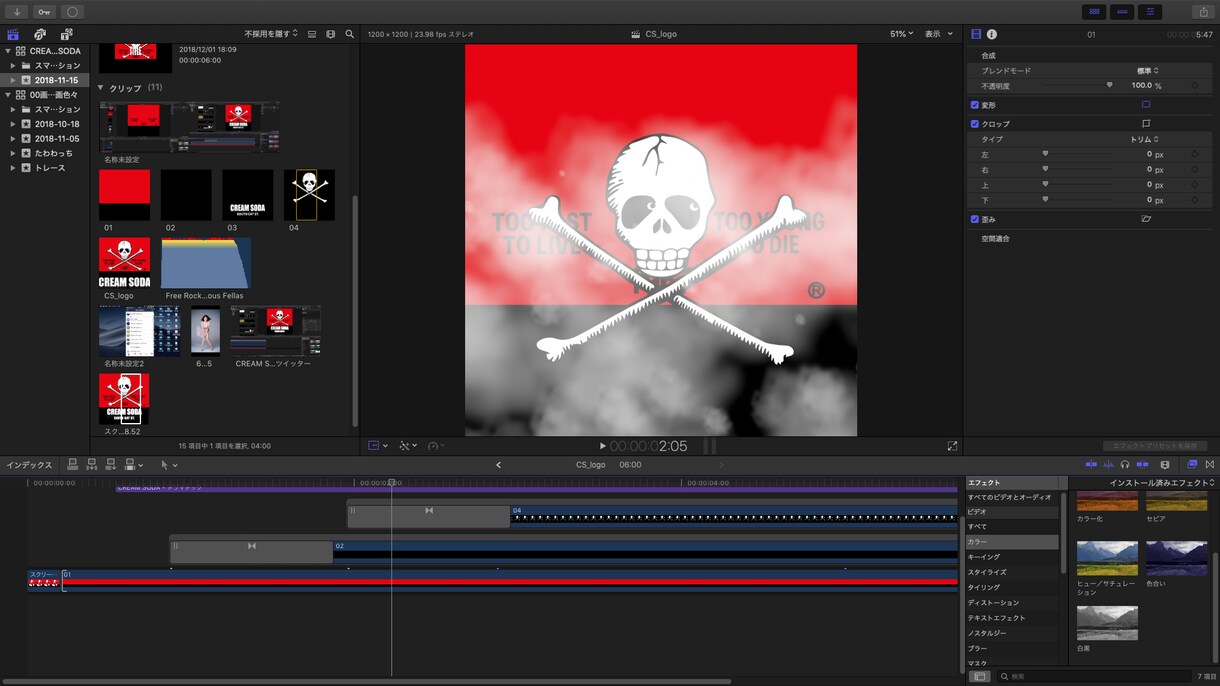The height and width of the screenshot is (686, 1220).
Task: Show the Effects browser button
Action: coord(1192,465)
